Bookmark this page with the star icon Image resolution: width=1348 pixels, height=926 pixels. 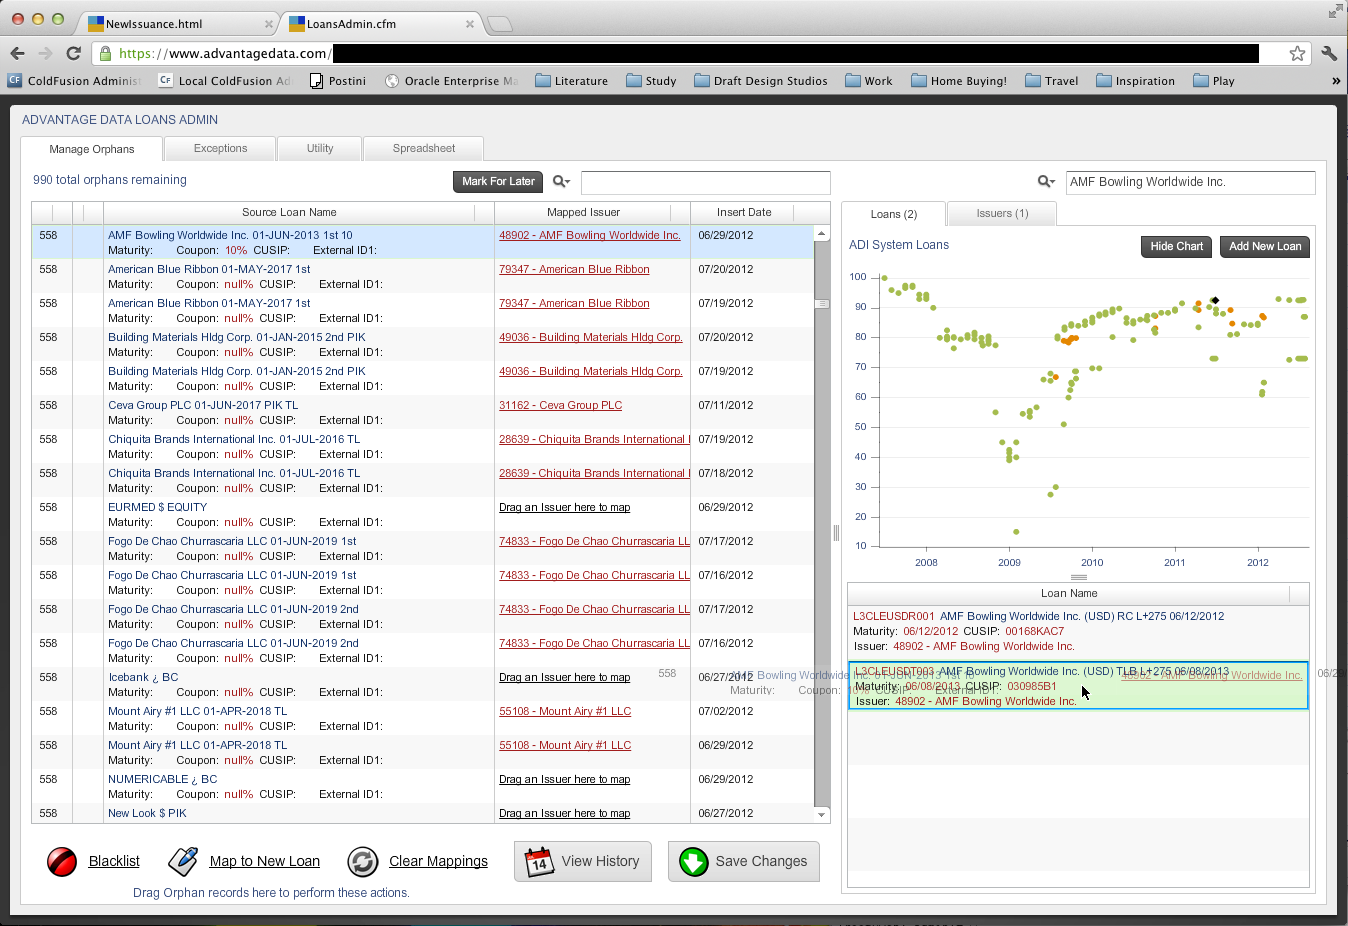(1297, 53)
